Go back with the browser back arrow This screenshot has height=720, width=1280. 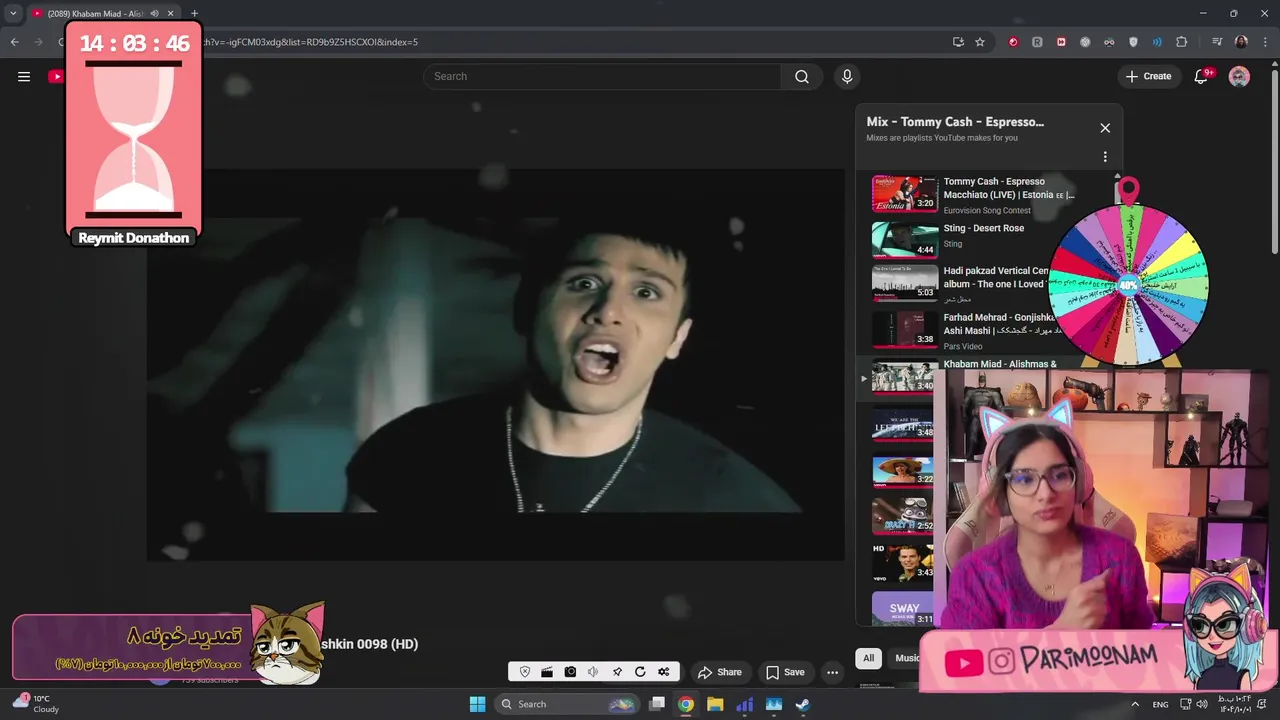(x=14, y=42)
